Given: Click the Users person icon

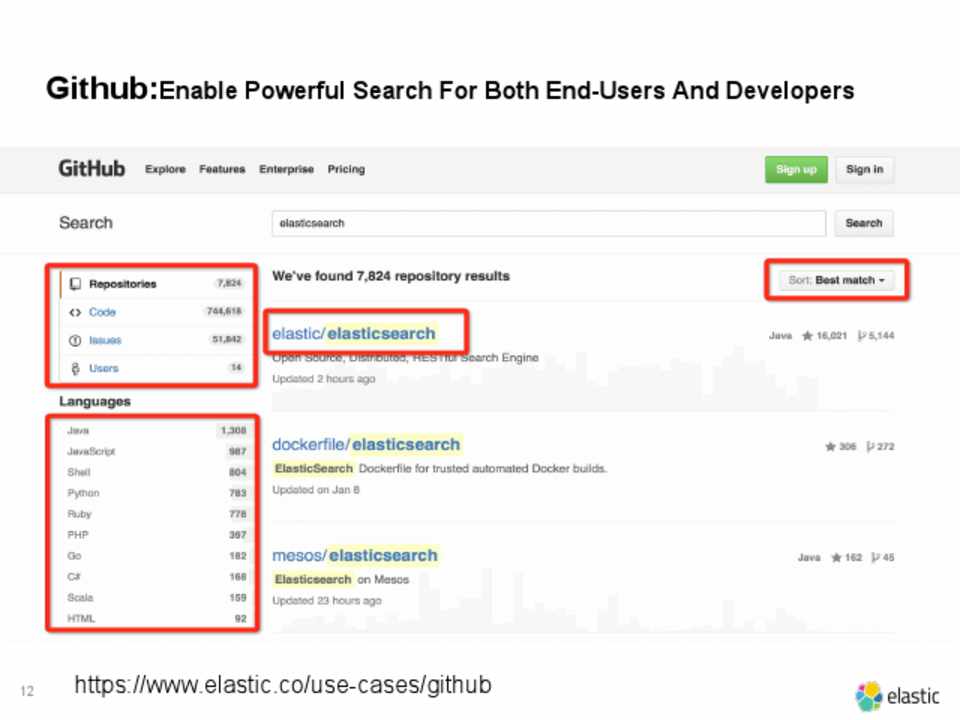Looking at the screenshot, I should pos(75,368).
